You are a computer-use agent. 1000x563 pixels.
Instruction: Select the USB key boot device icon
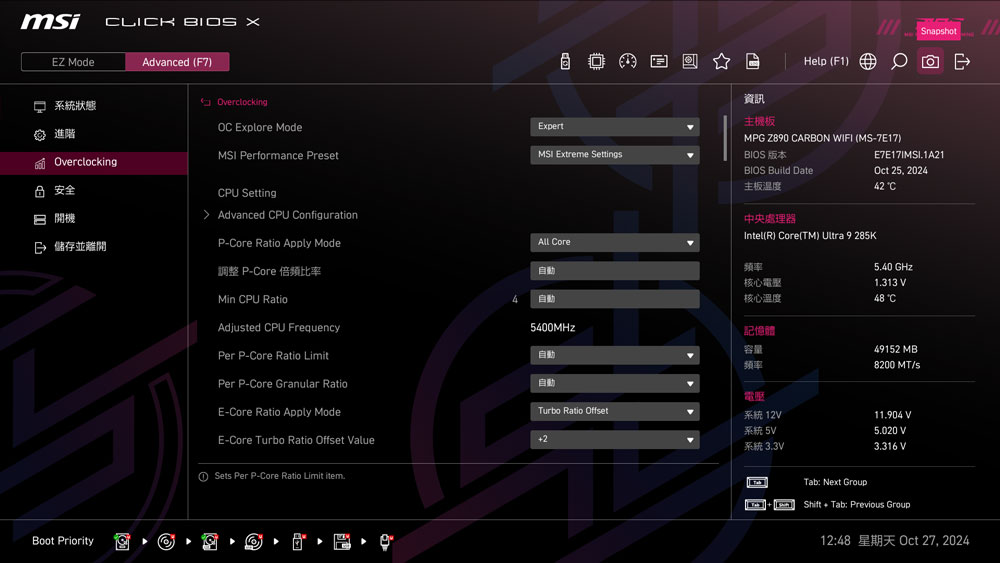tap(298, 541)
